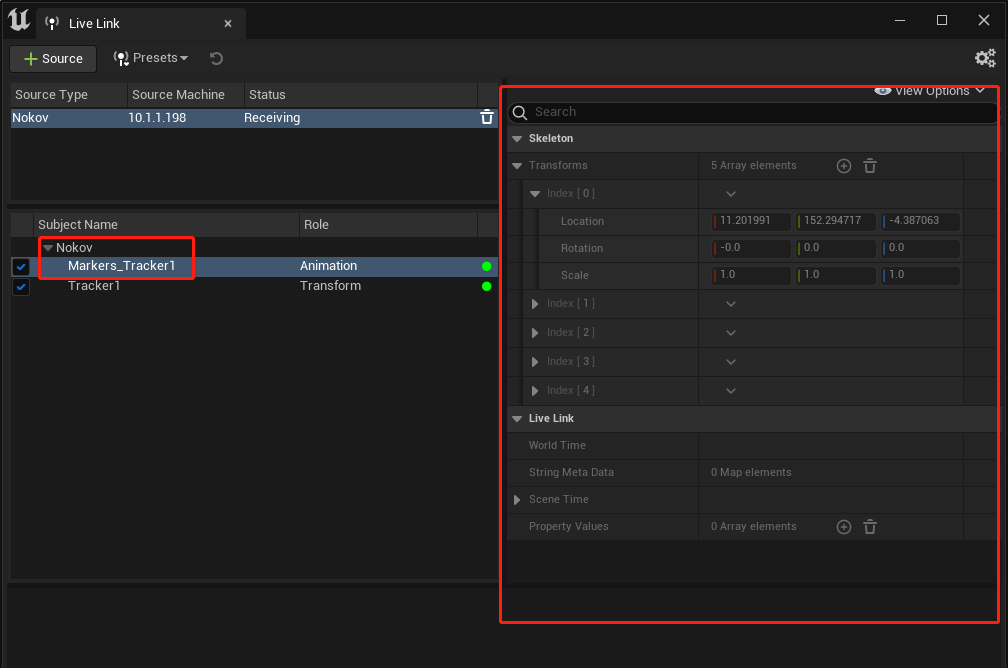Open the Presets dropdown menu
This screenshot has height=668, width=1008.
coord(150,58)
